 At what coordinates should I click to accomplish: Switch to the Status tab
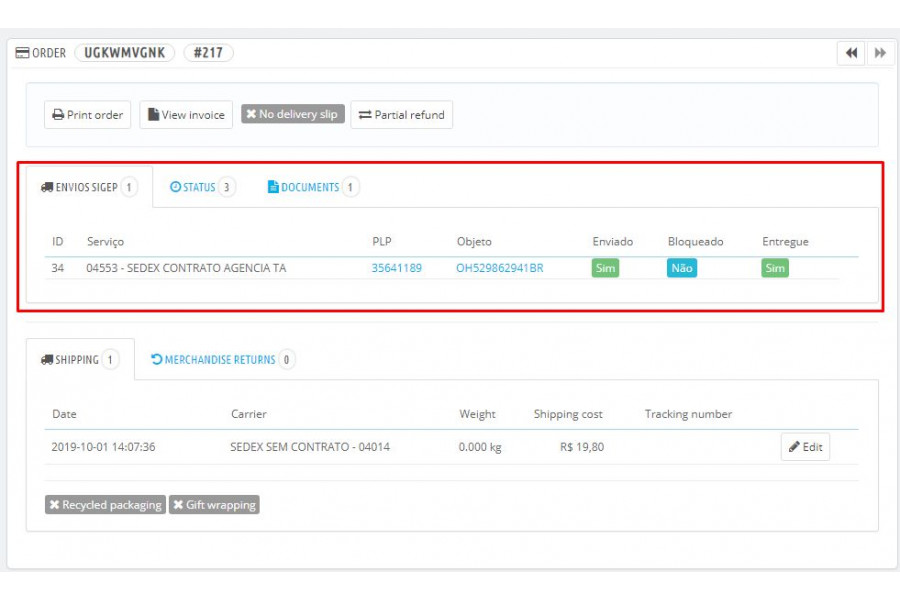pyautogui.click(x=202, y=187)
